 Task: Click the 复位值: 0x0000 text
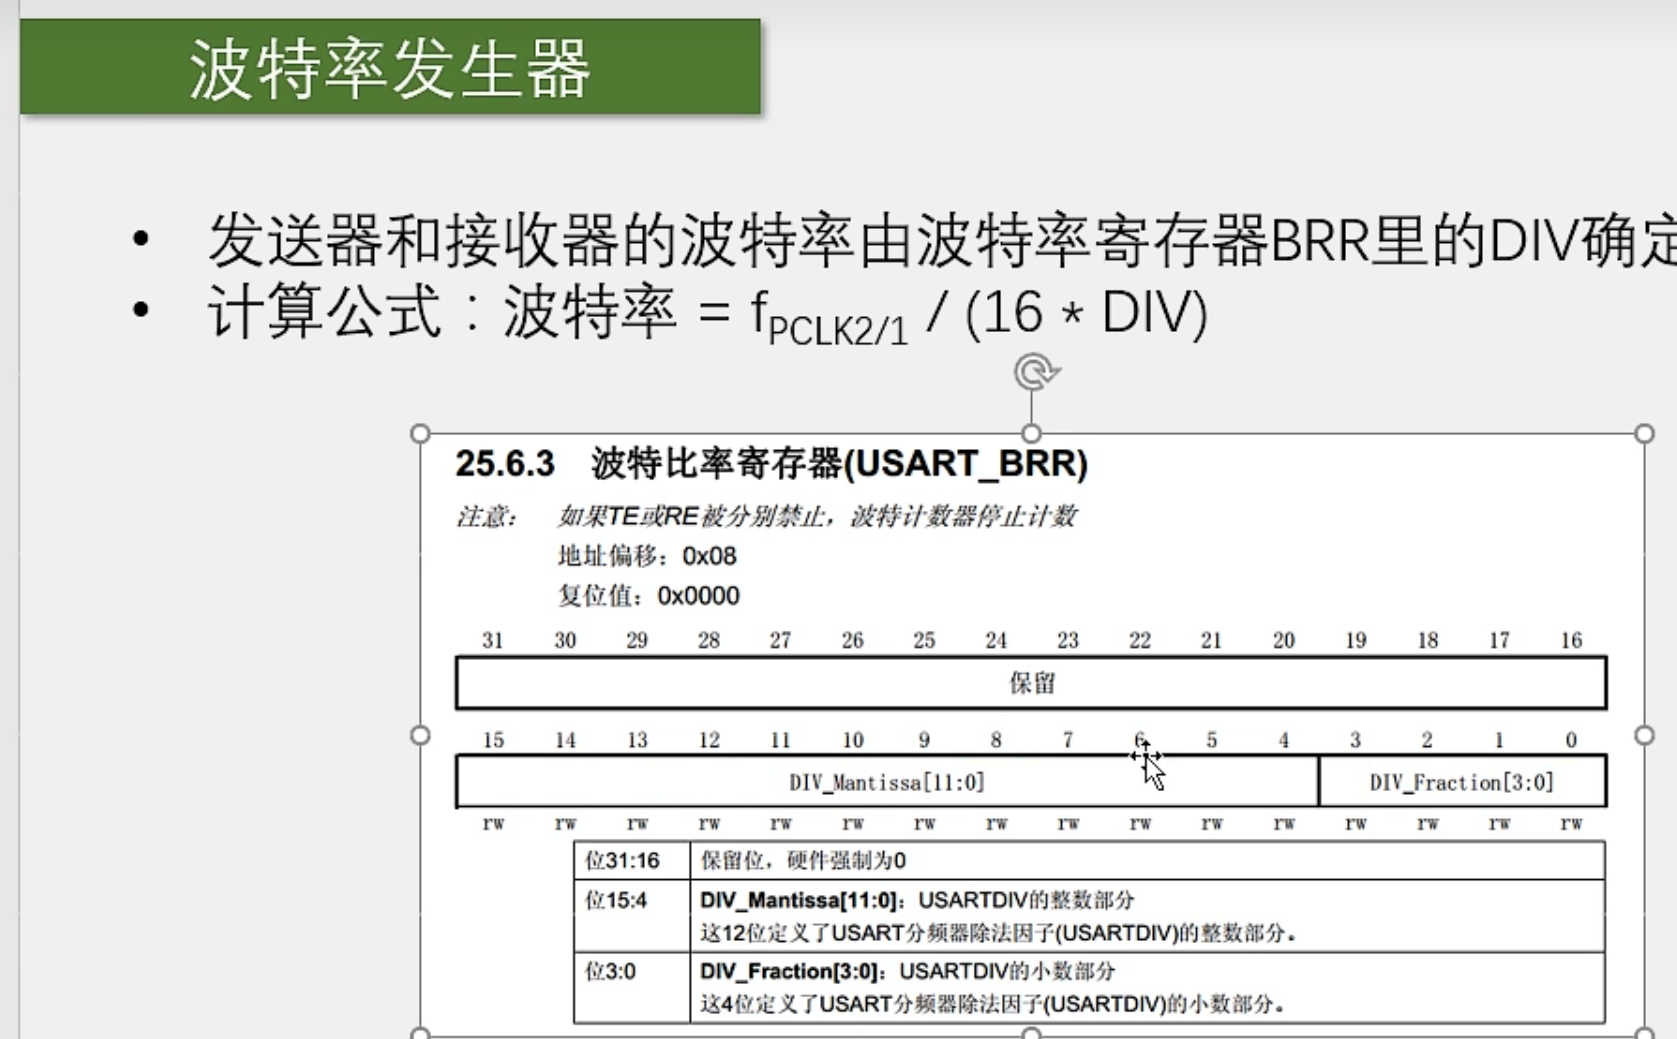point(648,596)
